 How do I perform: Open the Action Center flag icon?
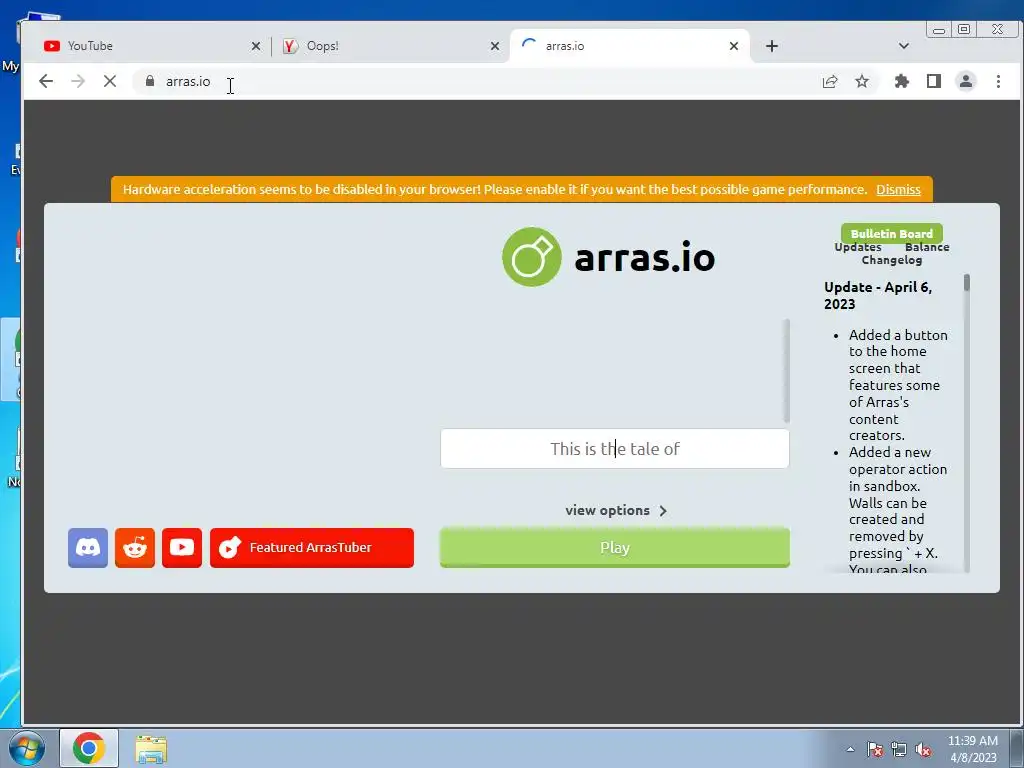874,749
